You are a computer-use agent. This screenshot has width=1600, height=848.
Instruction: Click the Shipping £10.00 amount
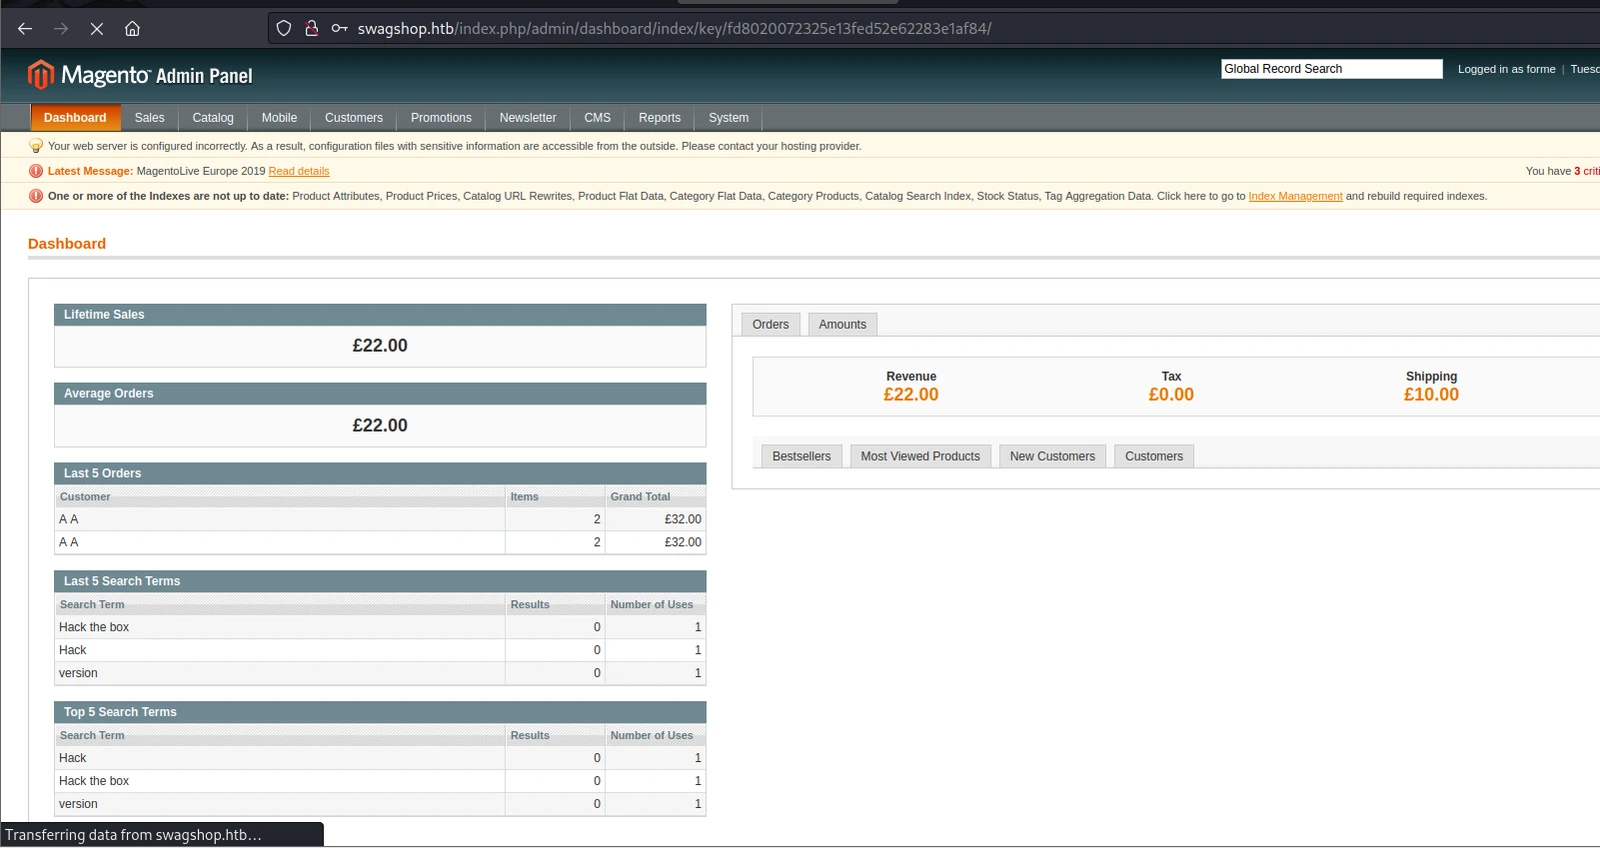click(1431, 395)
